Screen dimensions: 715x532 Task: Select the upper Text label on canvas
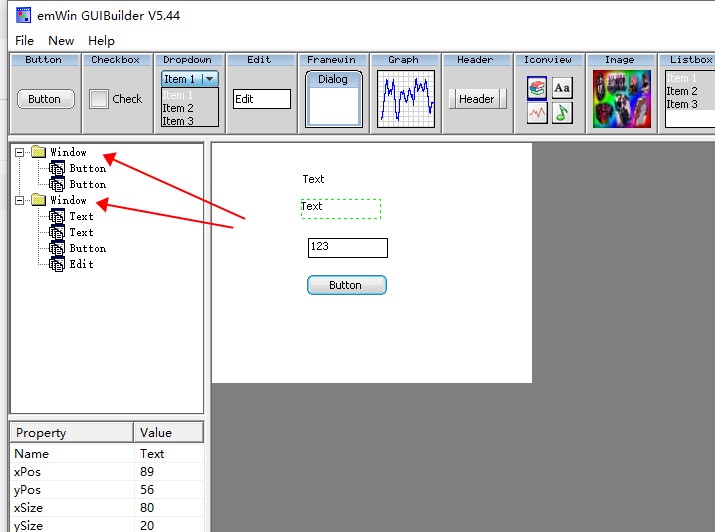point(313,179)
